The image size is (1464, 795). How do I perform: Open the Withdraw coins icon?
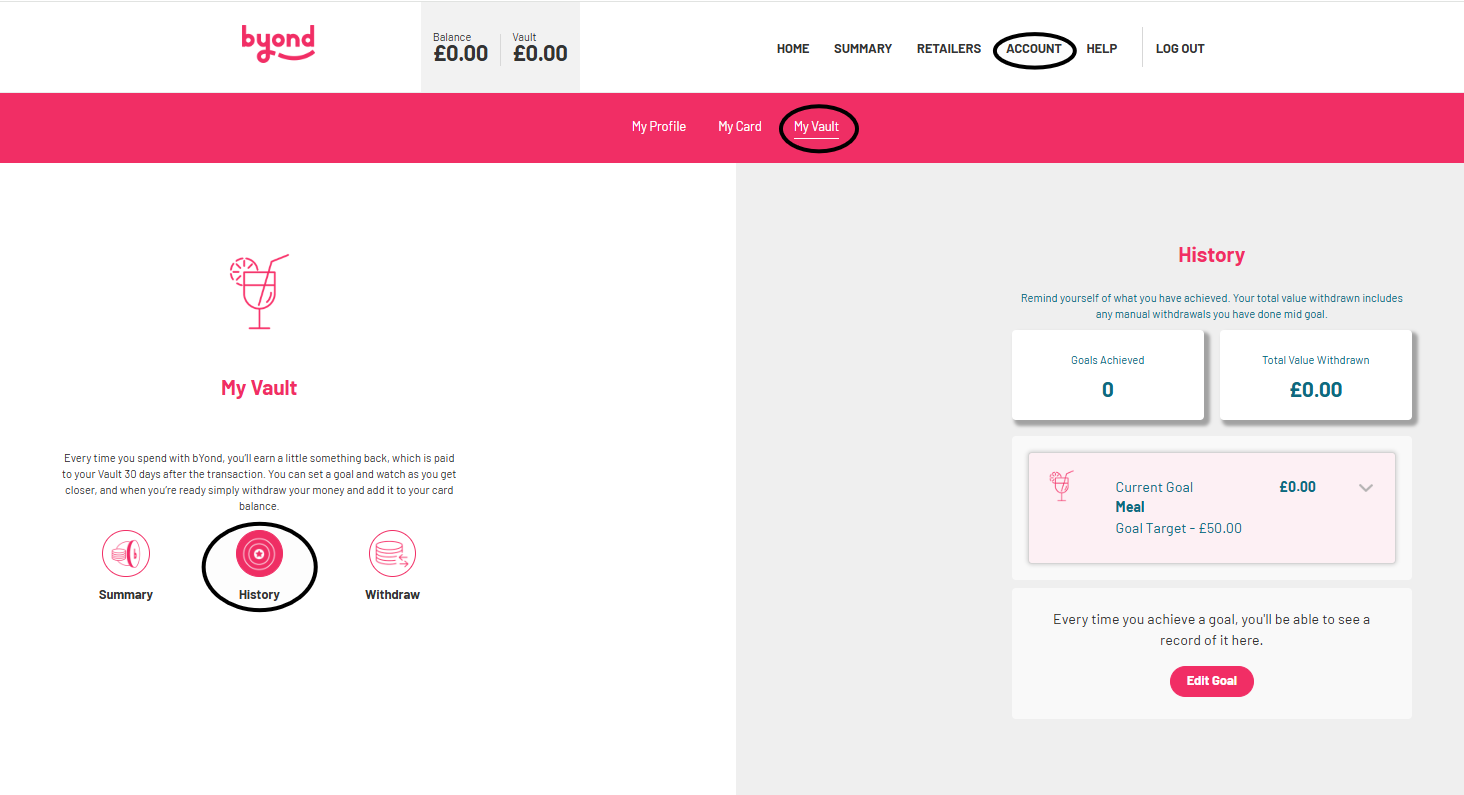click(392, 553)
